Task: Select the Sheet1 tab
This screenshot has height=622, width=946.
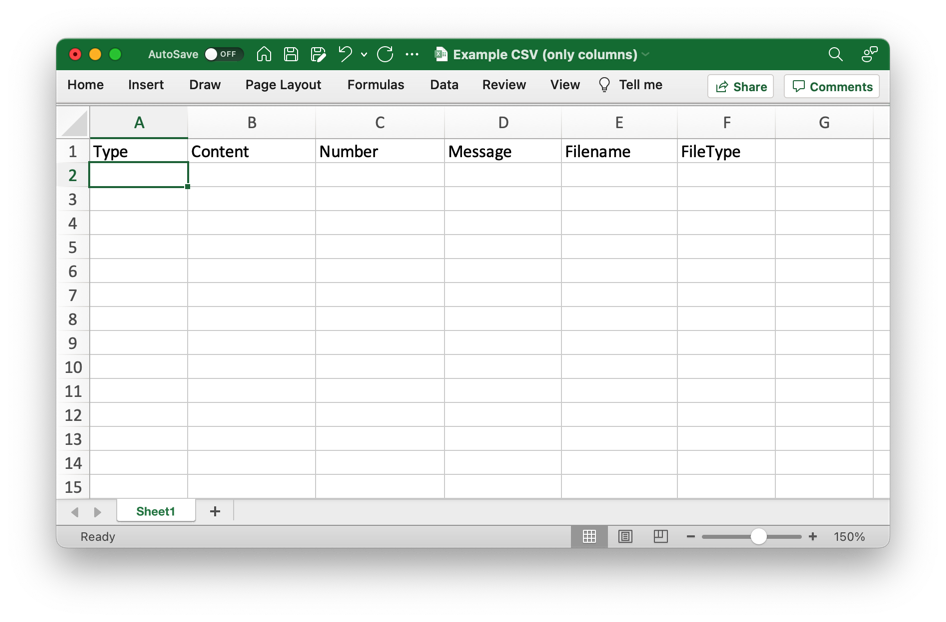Action: pyautogui.click(x=156, y=512)
